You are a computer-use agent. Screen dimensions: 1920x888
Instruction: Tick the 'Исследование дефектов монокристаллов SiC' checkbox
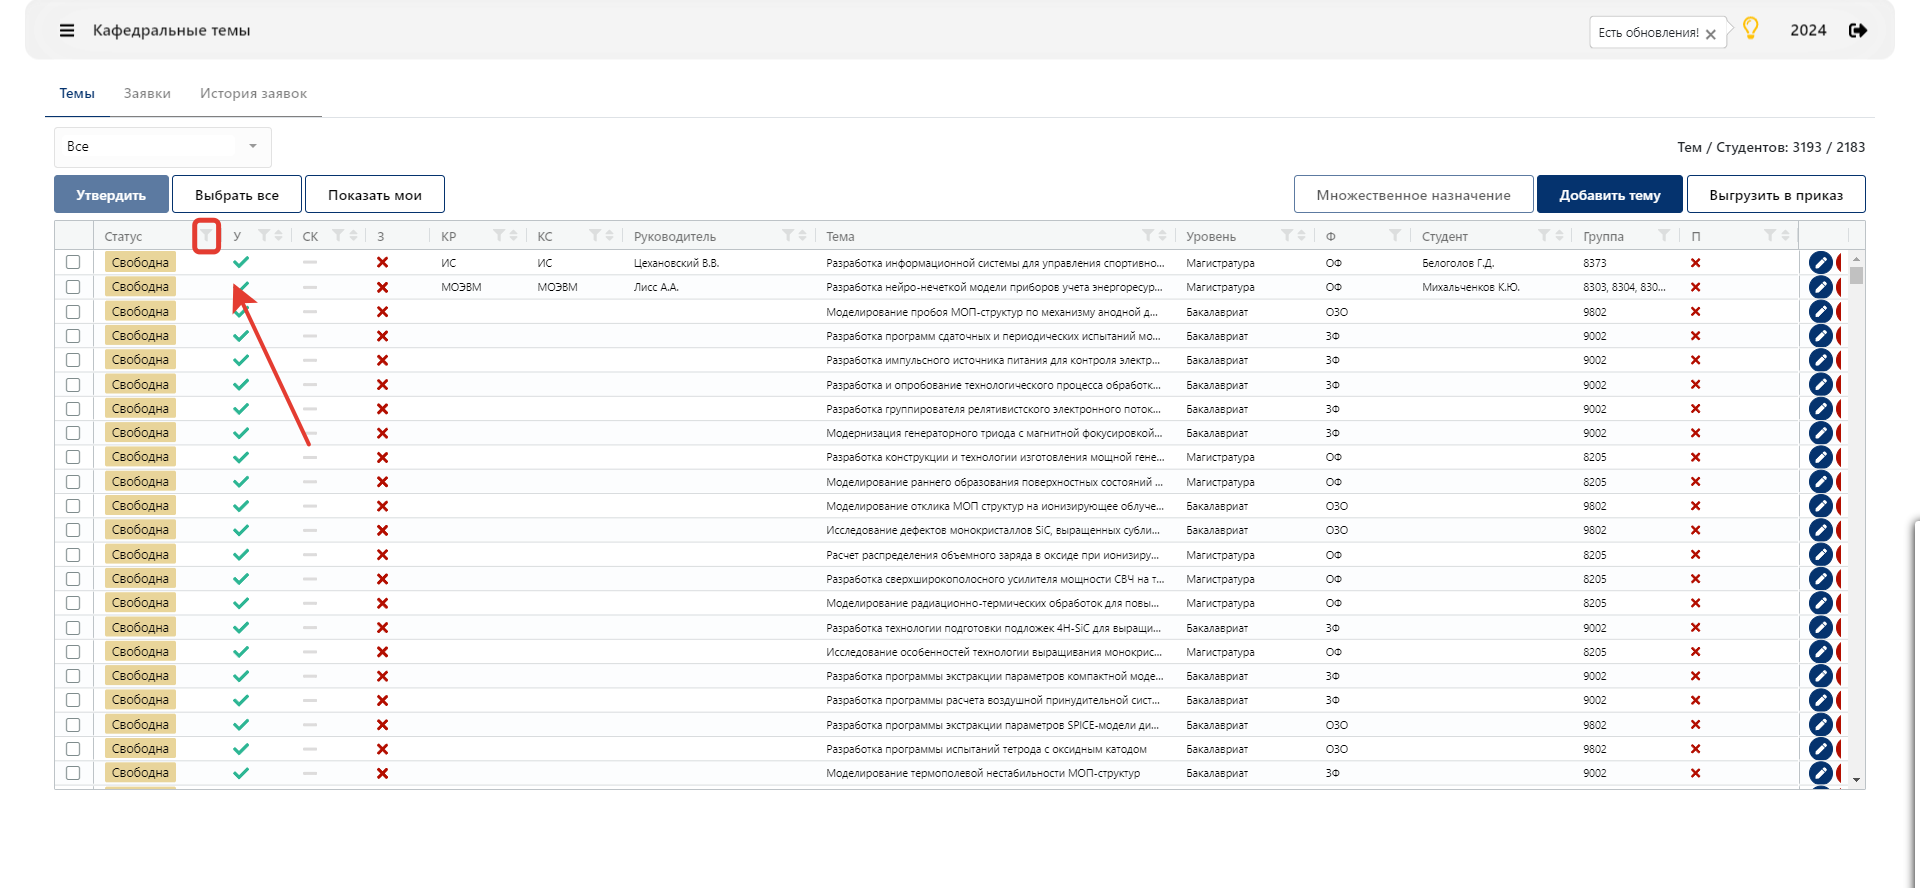(x=73, y=530)
